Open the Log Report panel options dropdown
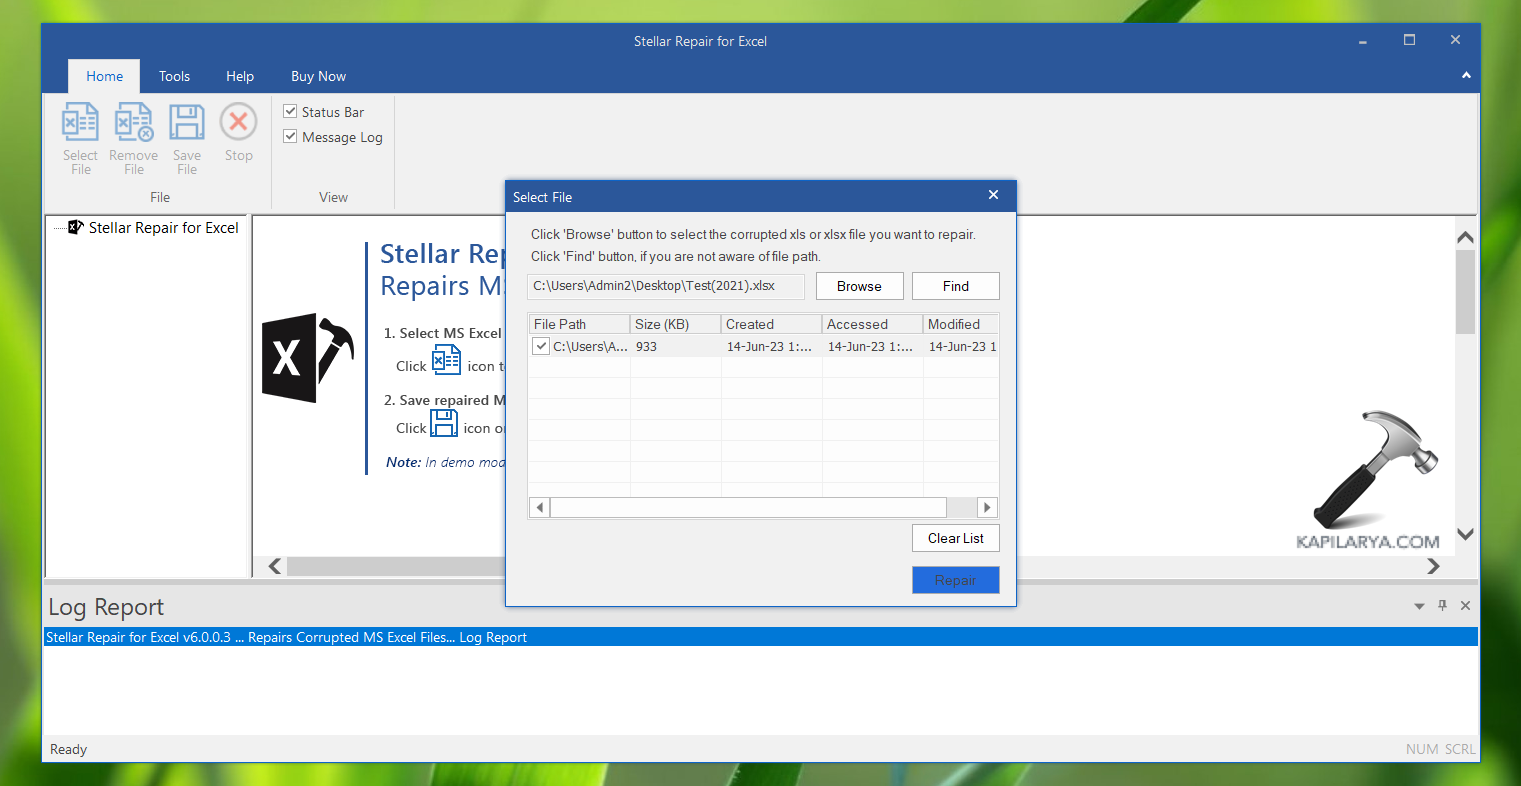This screenshot has width=1521, height=786. point(1419,607)
